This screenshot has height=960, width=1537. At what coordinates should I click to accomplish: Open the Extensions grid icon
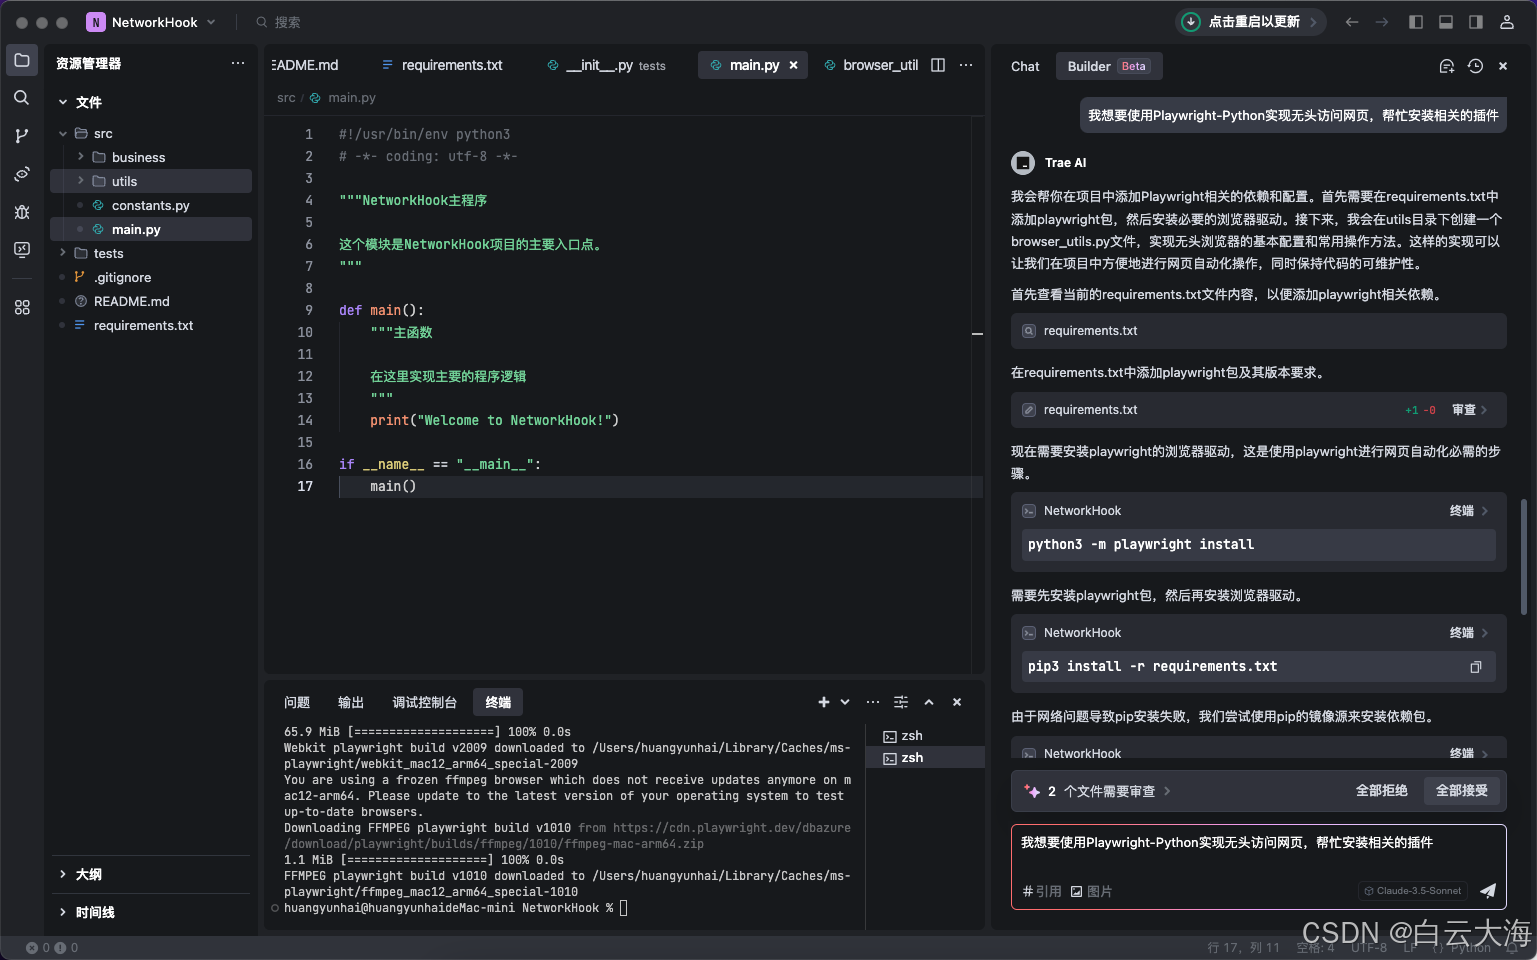(22, 307)
